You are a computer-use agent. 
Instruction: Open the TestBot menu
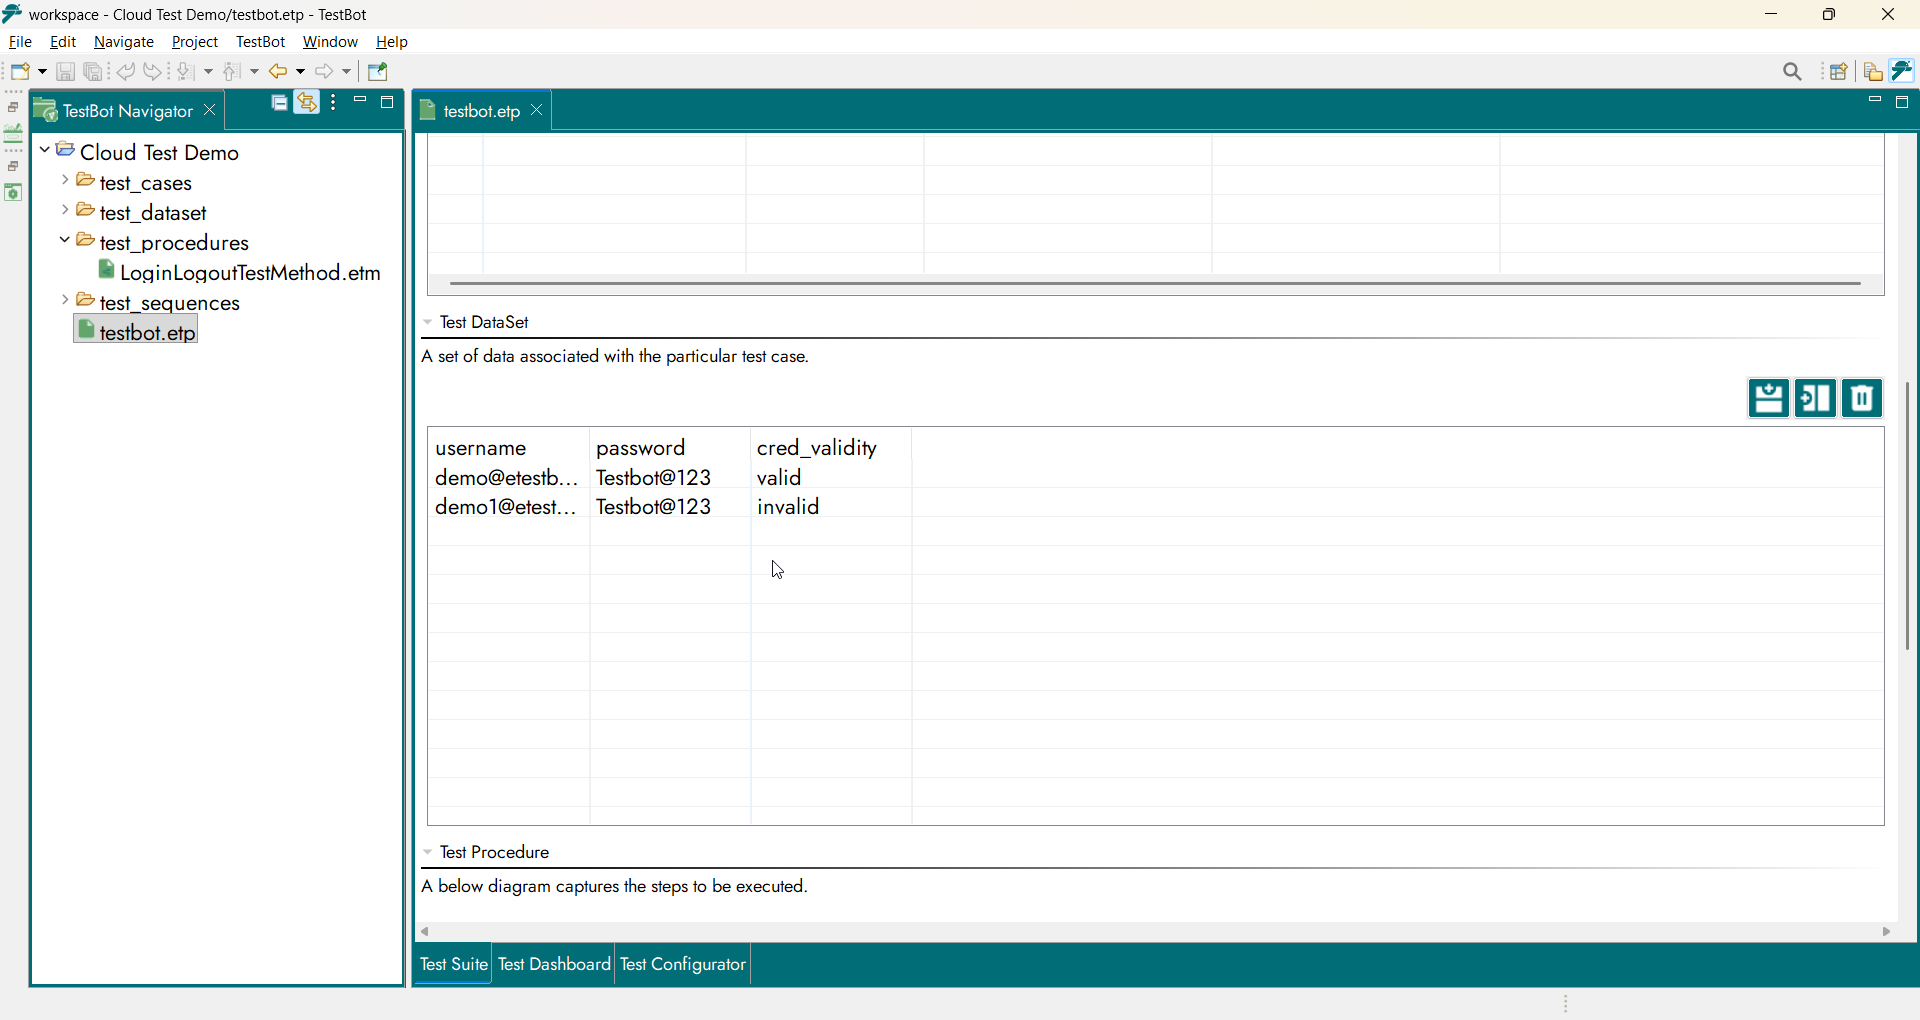point(260,42)
